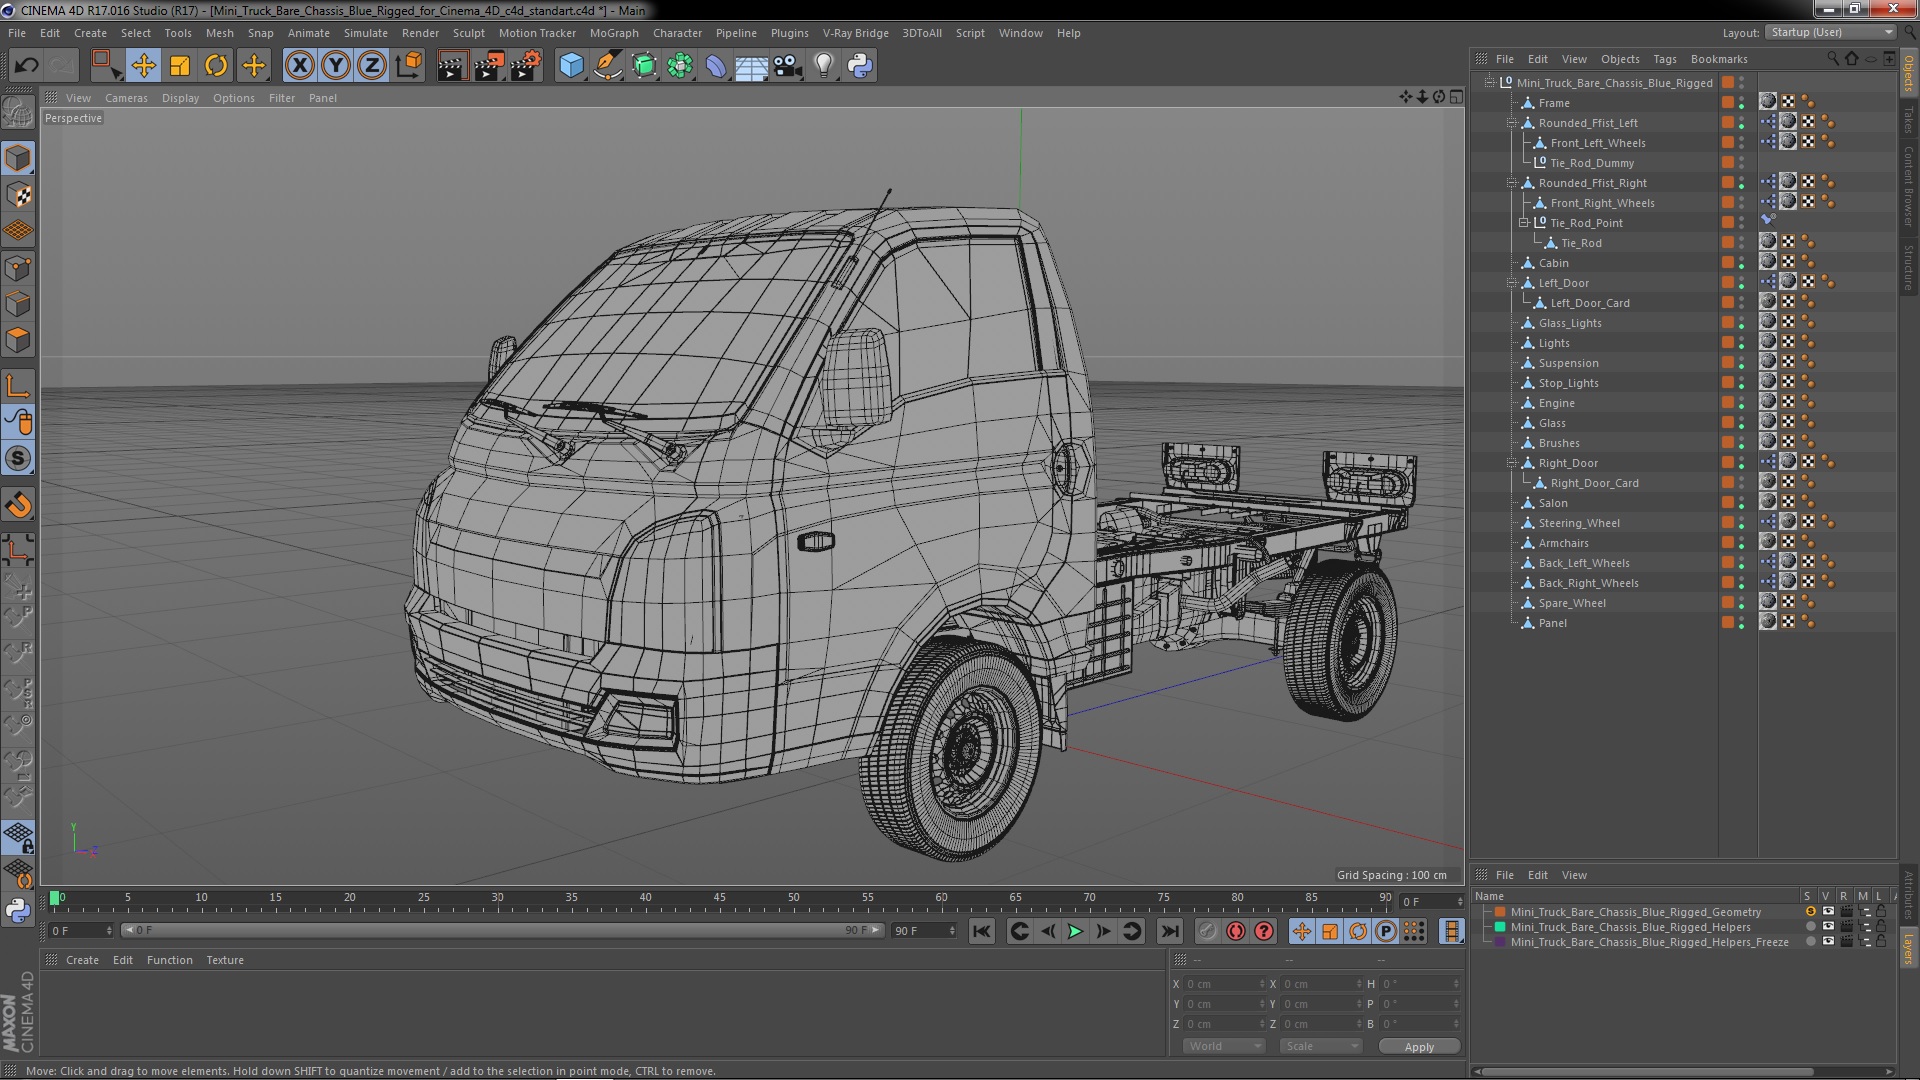Open the Python script icon in toolbar
The height and width of the screenshot is (1080, 1920).
pyautogui.click(x=860, y=66)
